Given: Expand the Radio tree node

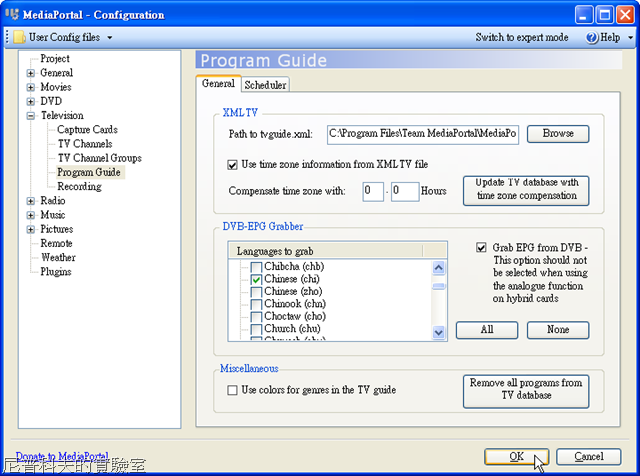Looking at the screenshot, I should 31,201.
